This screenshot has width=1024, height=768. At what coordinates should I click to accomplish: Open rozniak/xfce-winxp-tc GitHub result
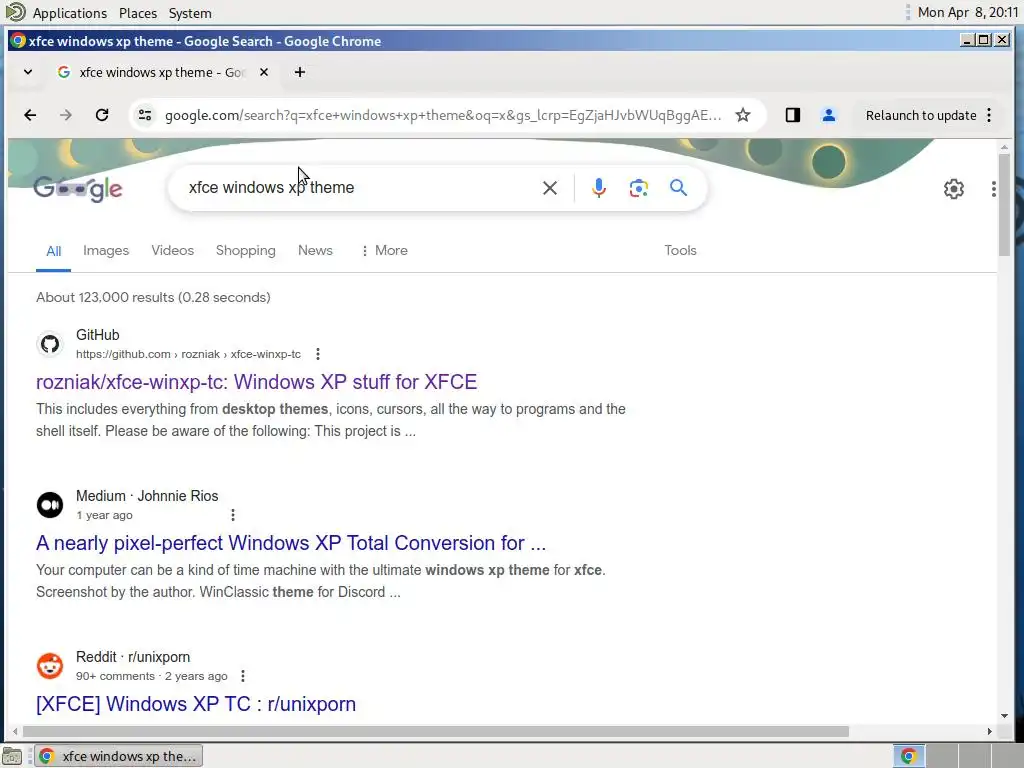pos(257,382)
